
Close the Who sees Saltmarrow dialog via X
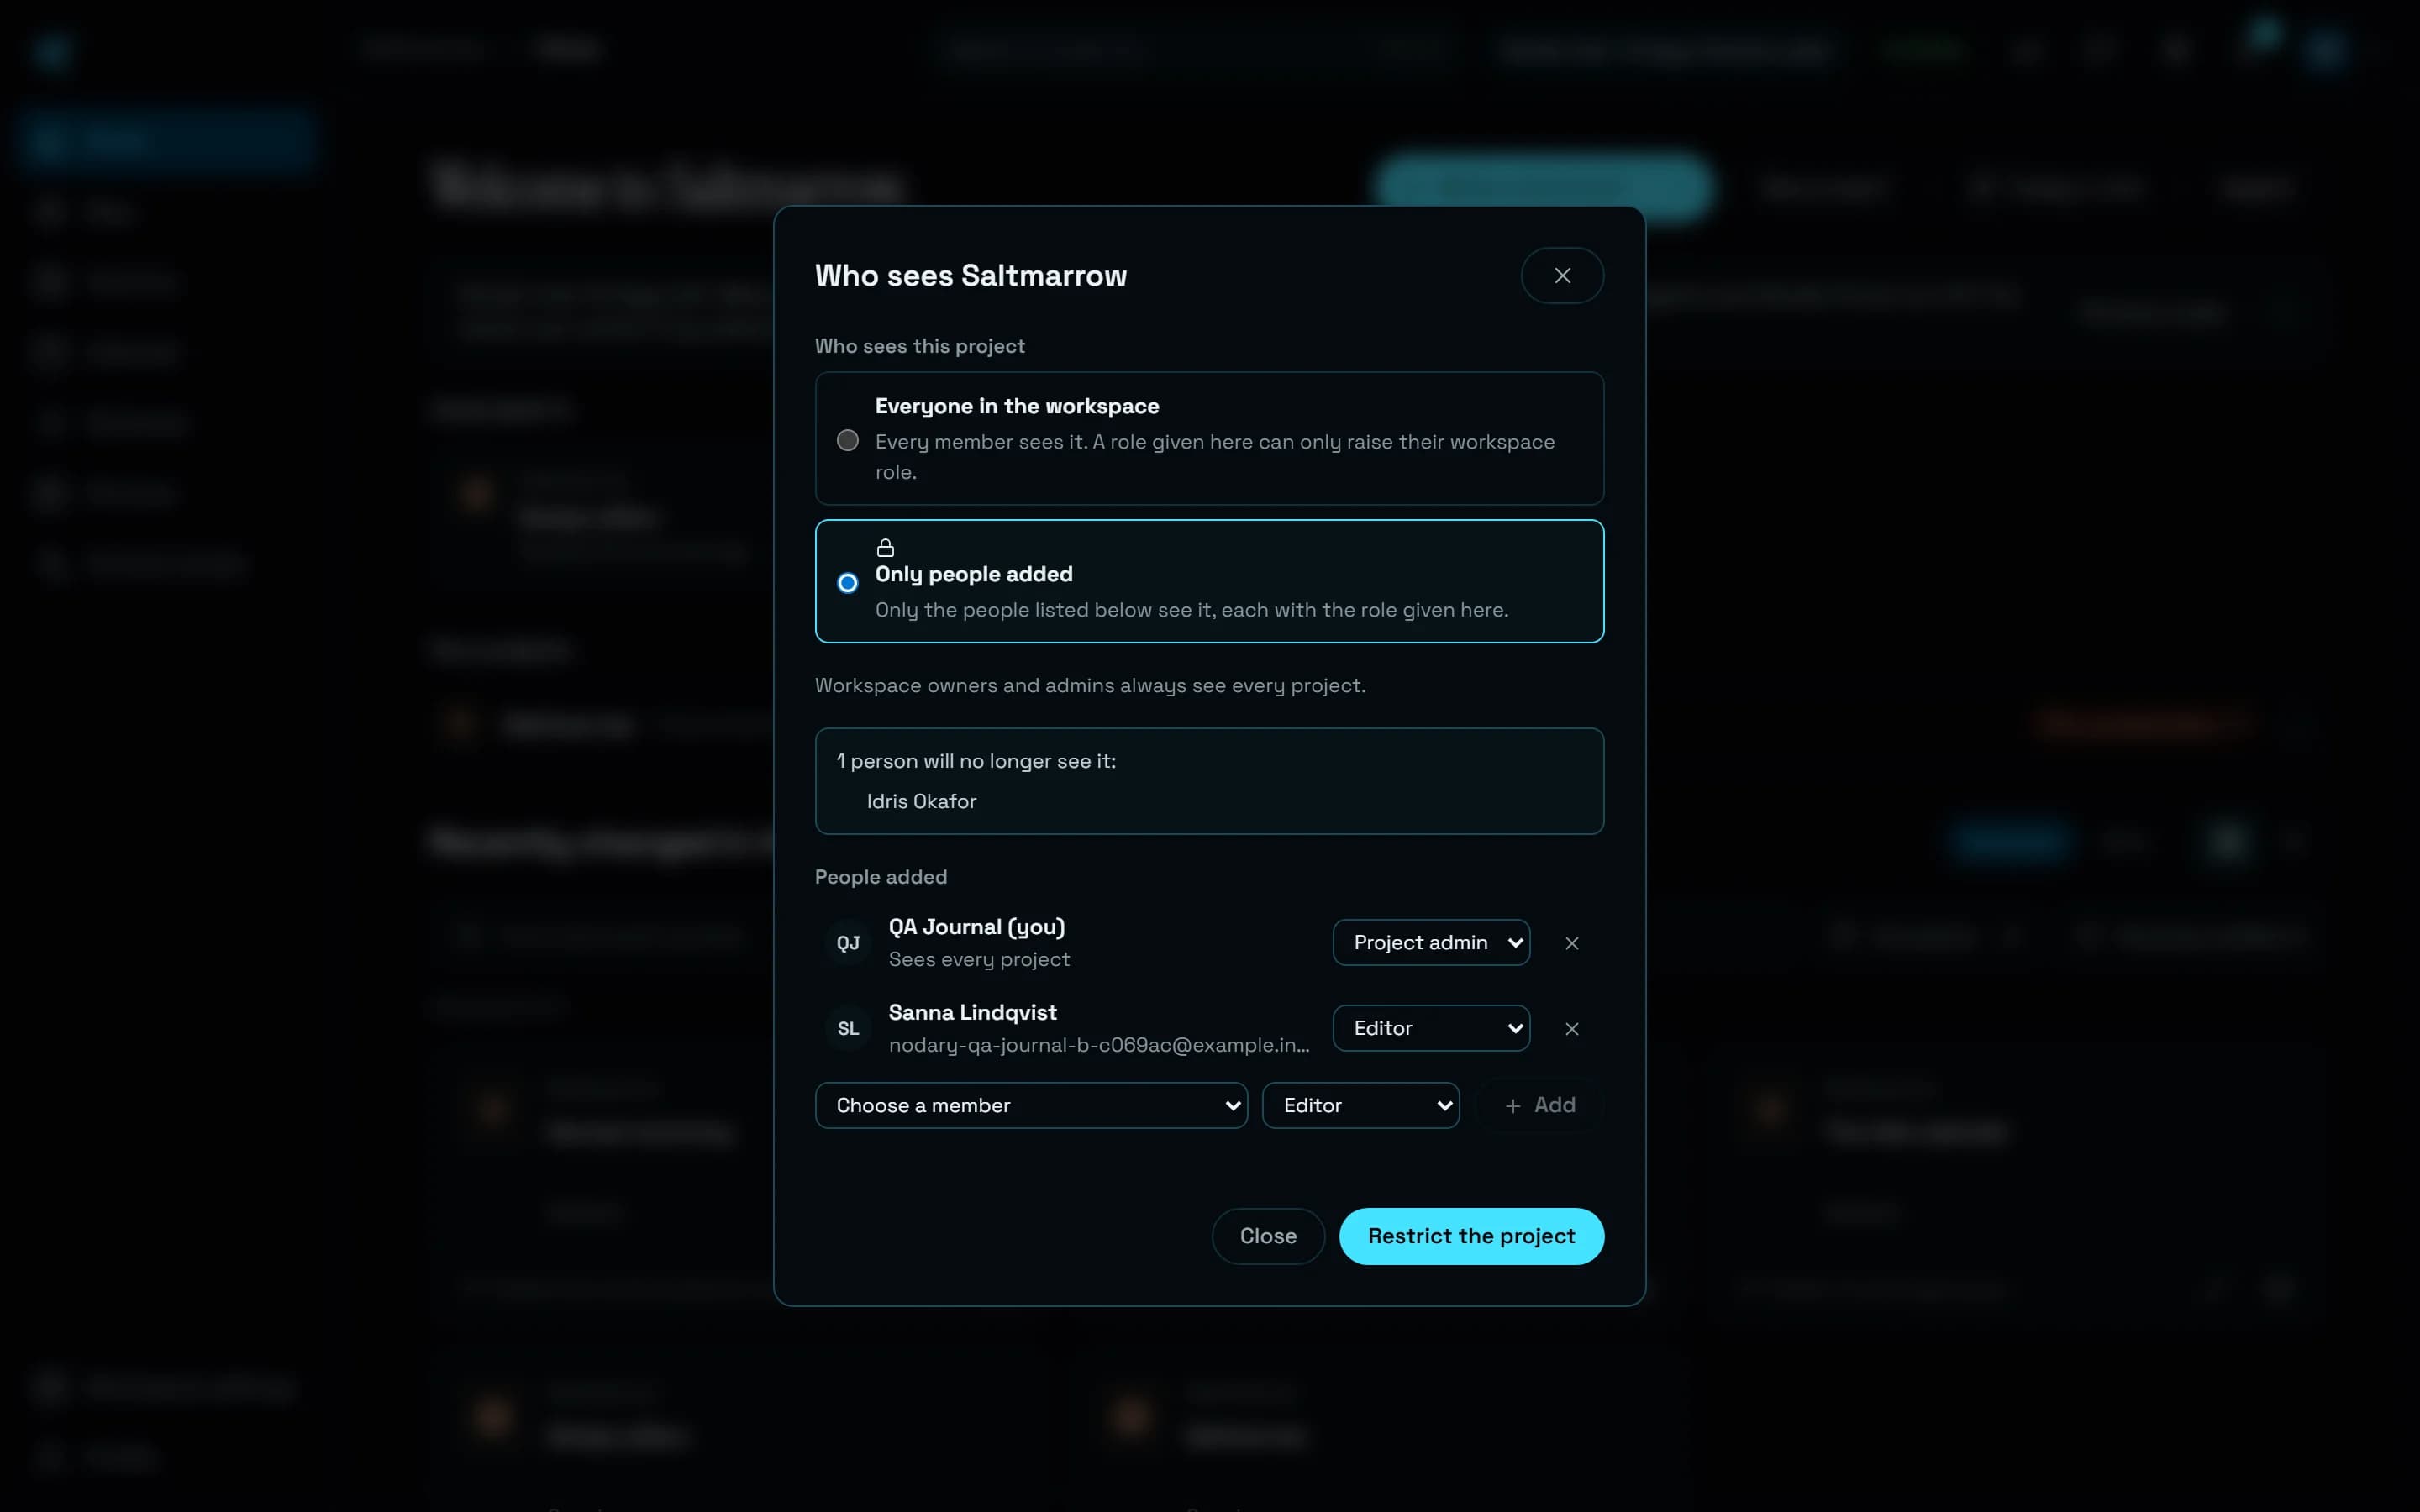[x=1562, y=275]
